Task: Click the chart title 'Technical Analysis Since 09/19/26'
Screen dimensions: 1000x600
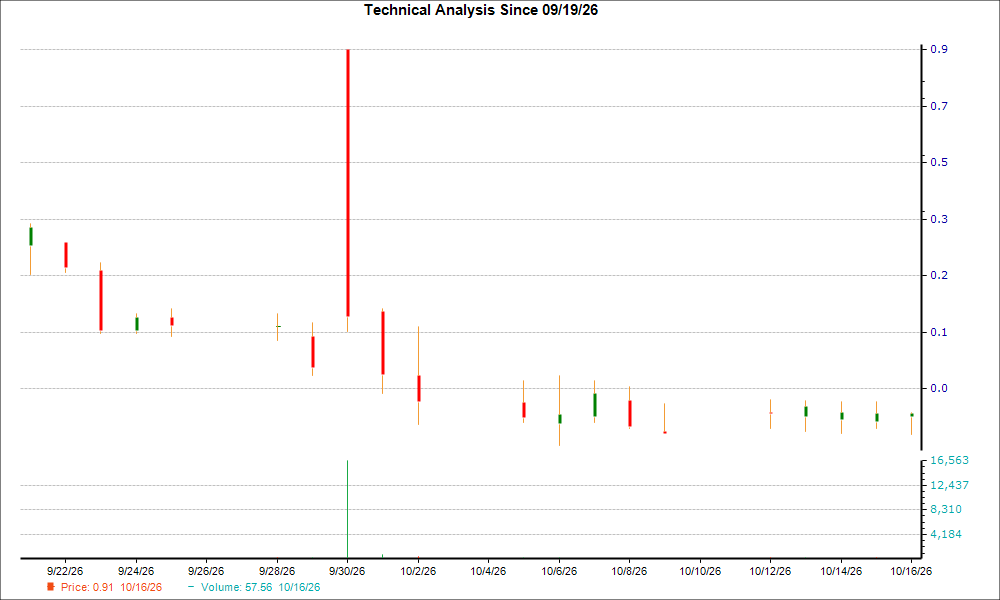Action: pos(481,10)
